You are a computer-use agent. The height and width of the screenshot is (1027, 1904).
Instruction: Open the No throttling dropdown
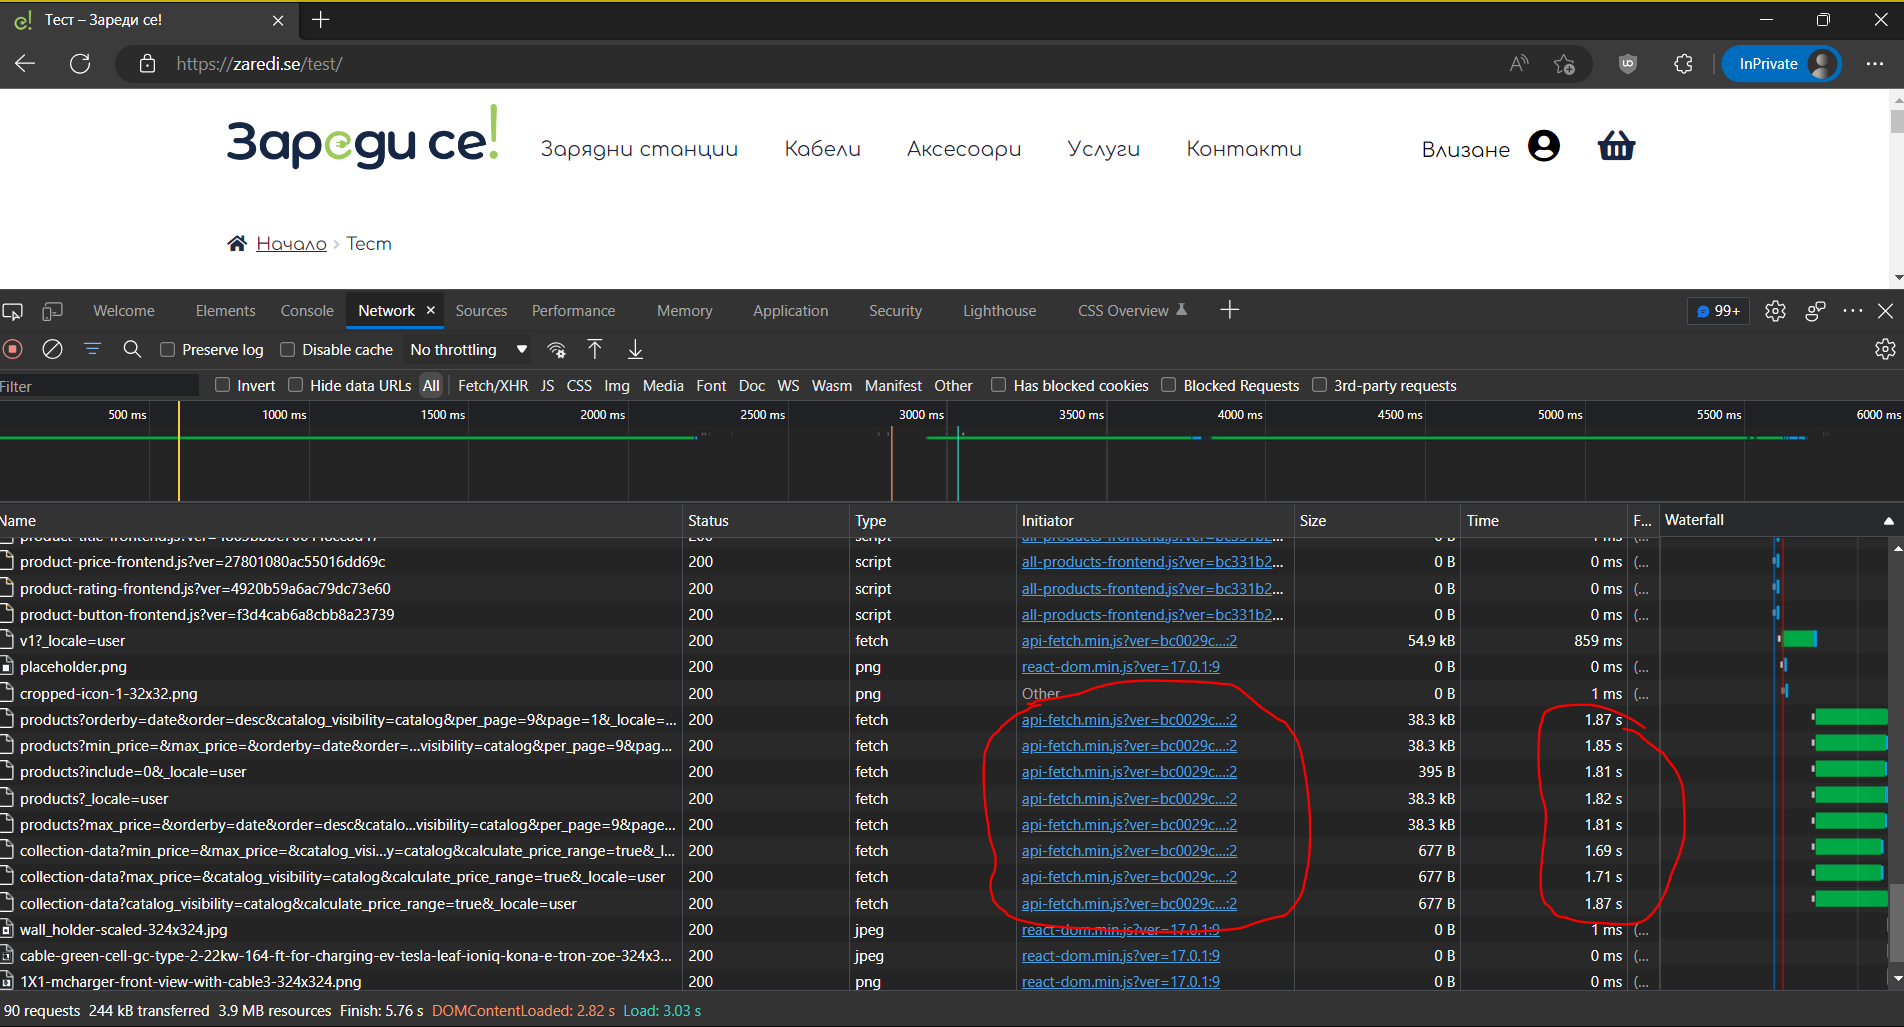click(x=467, y=349)
